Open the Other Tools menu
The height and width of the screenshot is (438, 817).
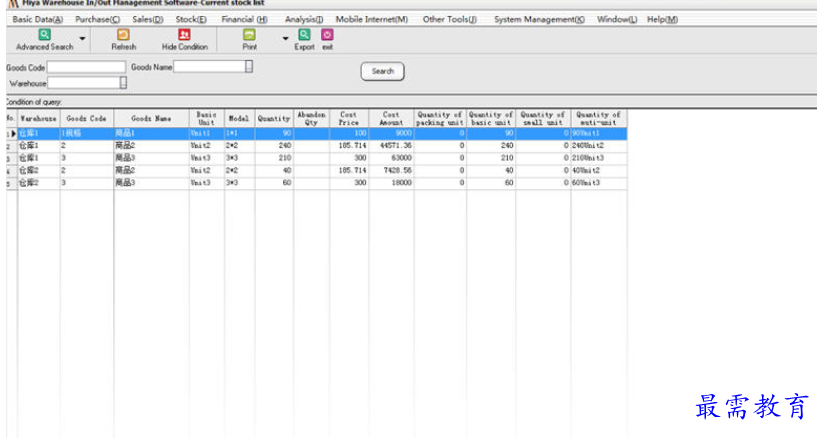point(450,19)
